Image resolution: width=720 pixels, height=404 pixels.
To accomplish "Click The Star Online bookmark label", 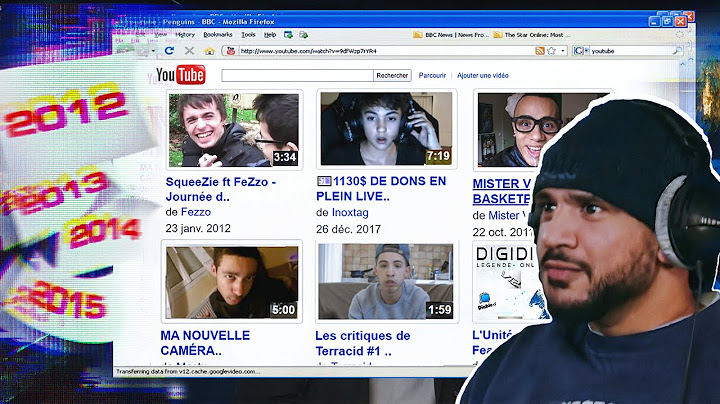I will click(537, 35).
